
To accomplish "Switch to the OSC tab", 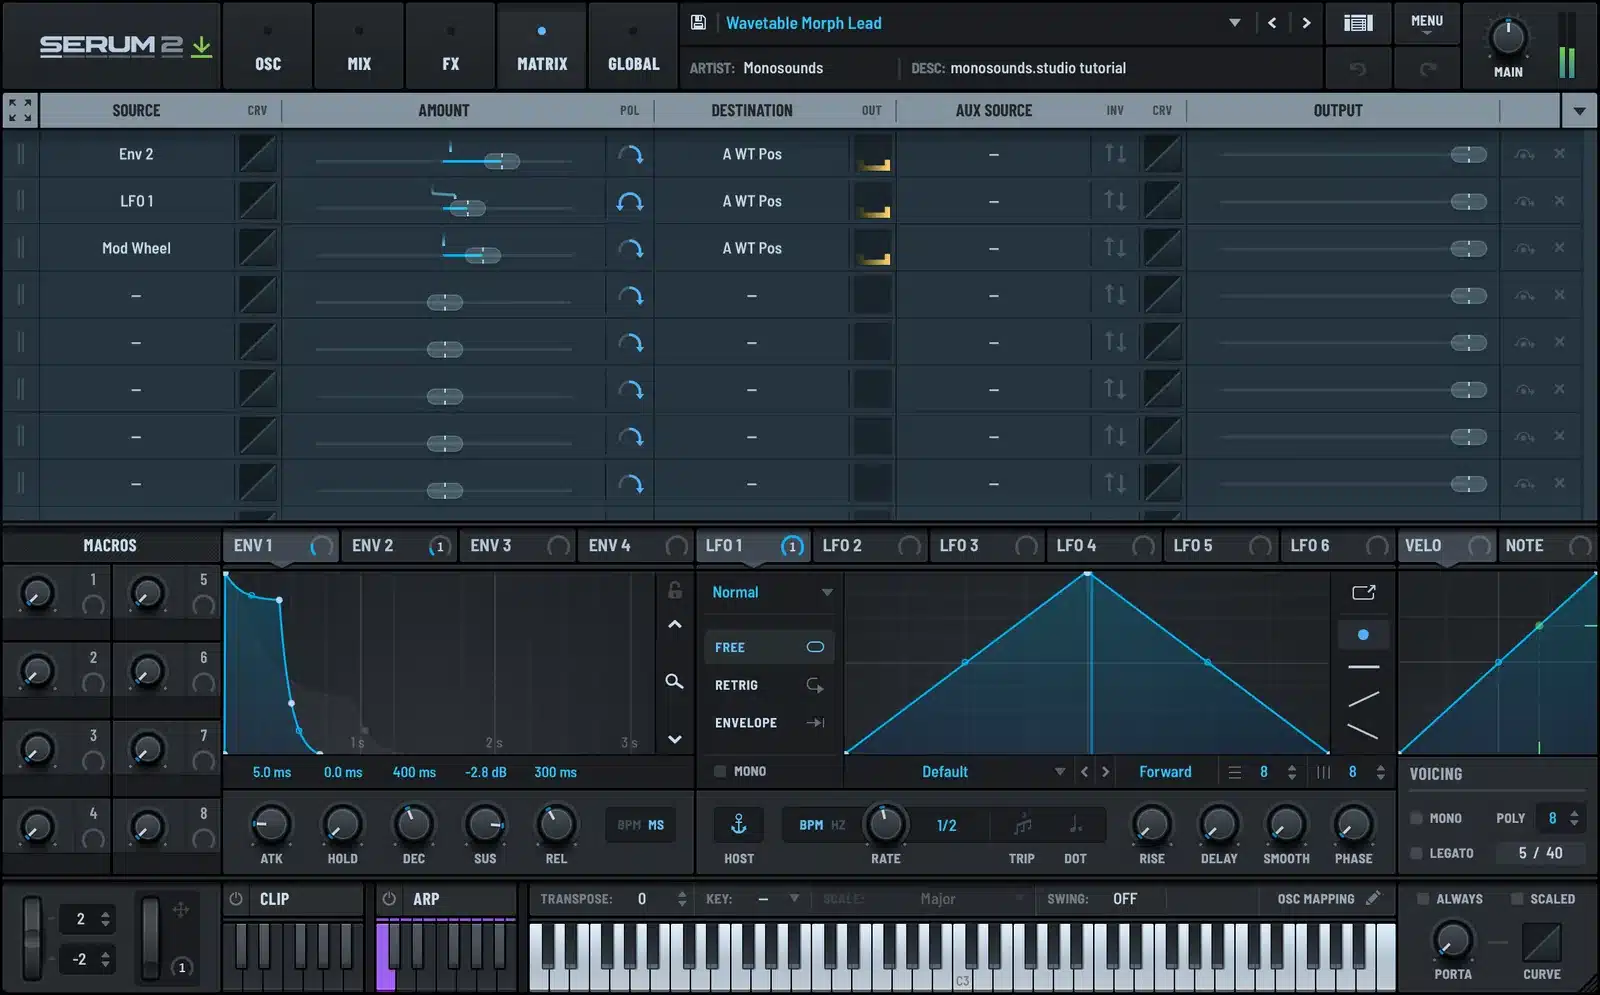I will (268, 46).
